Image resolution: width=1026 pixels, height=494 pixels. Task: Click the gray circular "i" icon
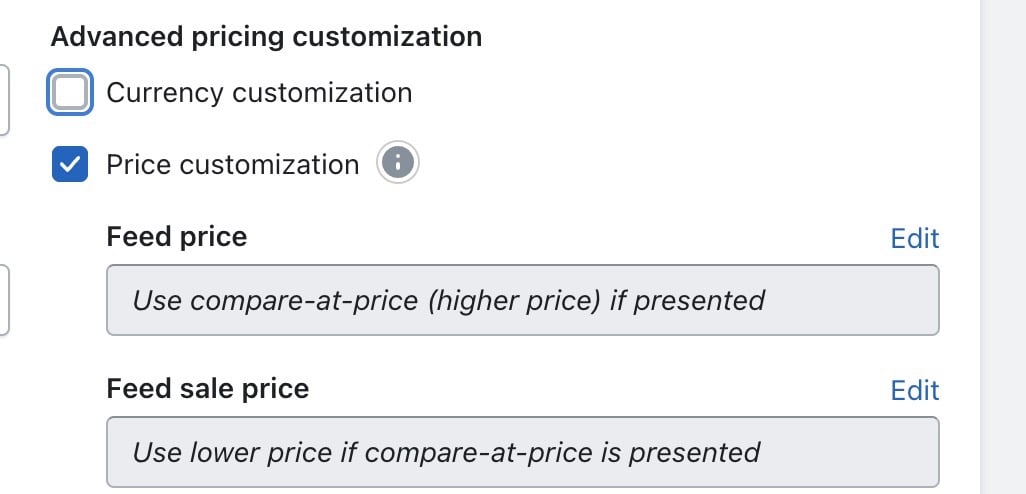pos(397,162)
